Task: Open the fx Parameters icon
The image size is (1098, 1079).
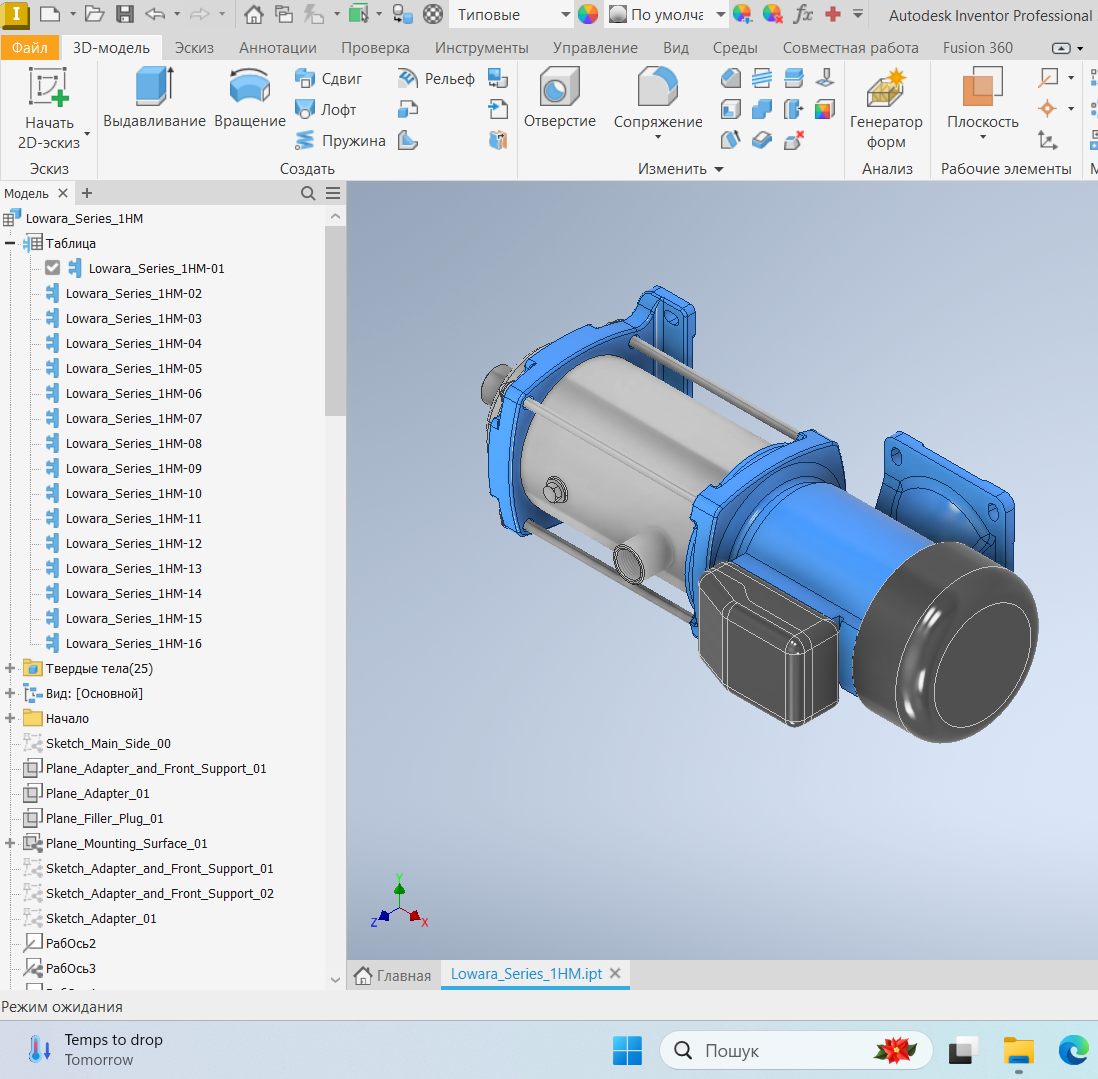Action: pos(802,14)
